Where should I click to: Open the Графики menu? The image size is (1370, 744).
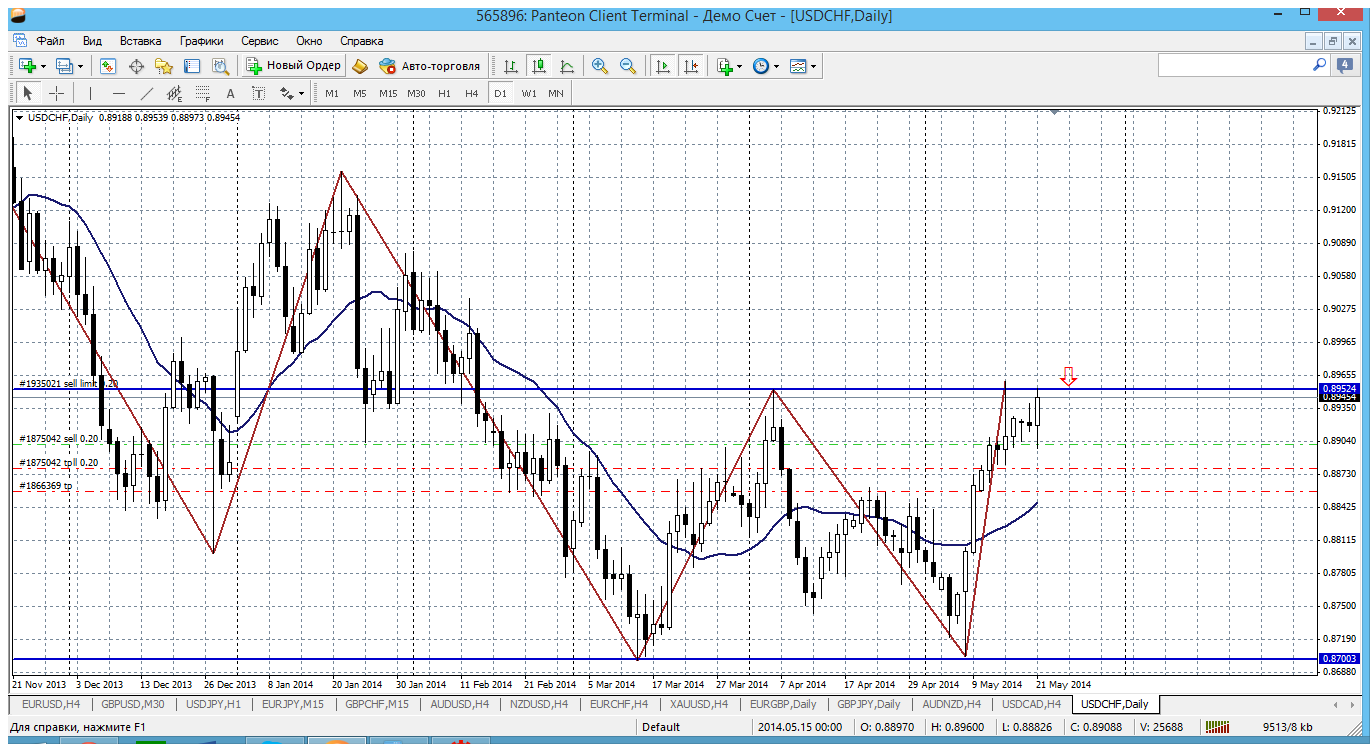[201, 41]
